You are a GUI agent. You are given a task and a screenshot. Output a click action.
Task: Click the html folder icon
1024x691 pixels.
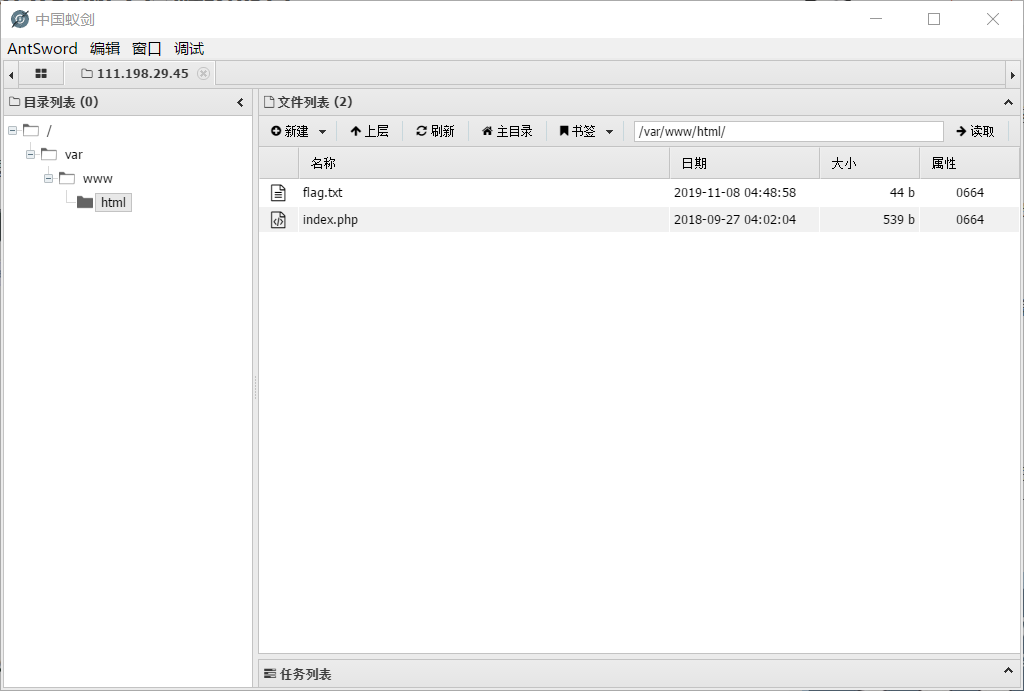point(85,202)
